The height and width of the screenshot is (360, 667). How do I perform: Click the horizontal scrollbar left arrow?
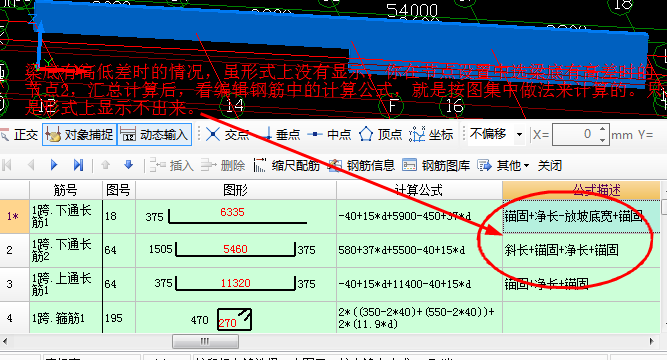5,341
